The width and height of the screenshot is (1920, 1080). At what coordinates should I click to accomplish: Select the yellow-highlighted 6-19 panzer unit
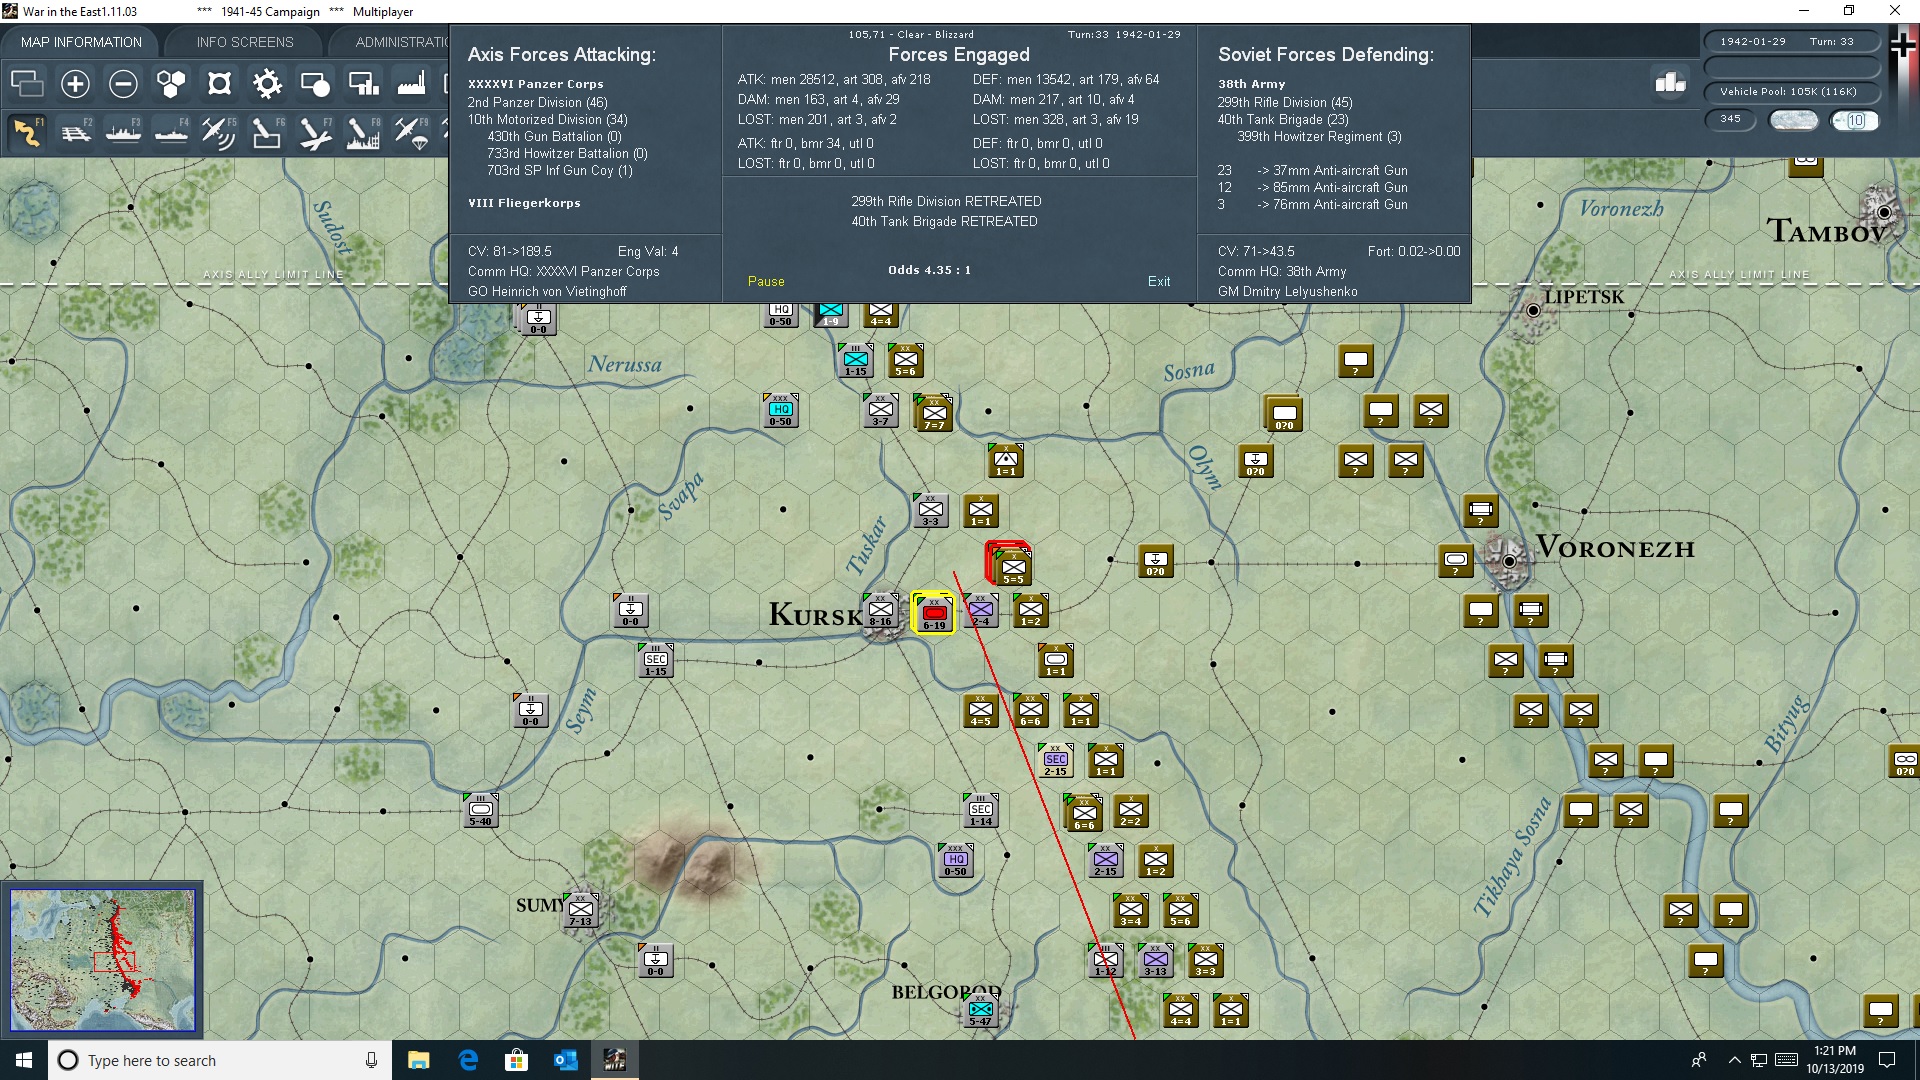tap(934, 613)
